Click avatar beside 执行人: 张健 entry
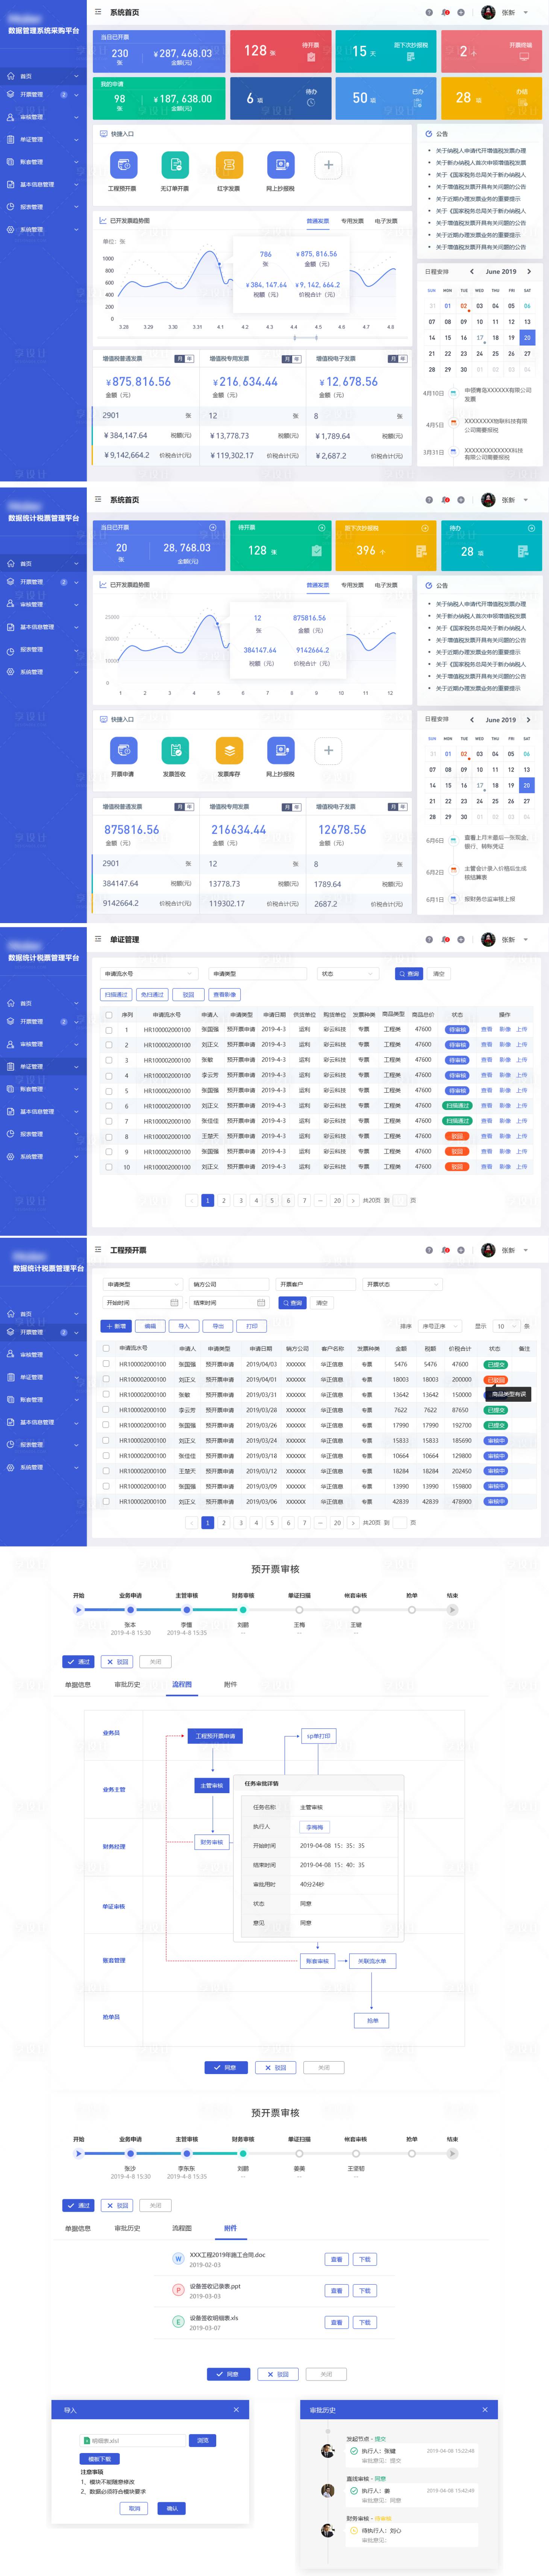 [327, 2451]
